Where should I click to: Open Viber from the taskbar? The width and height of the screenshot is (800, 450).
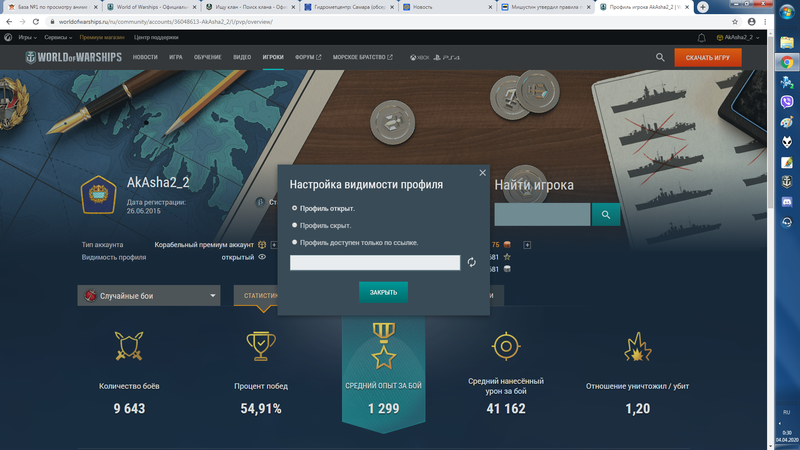[x=787, y=102]
